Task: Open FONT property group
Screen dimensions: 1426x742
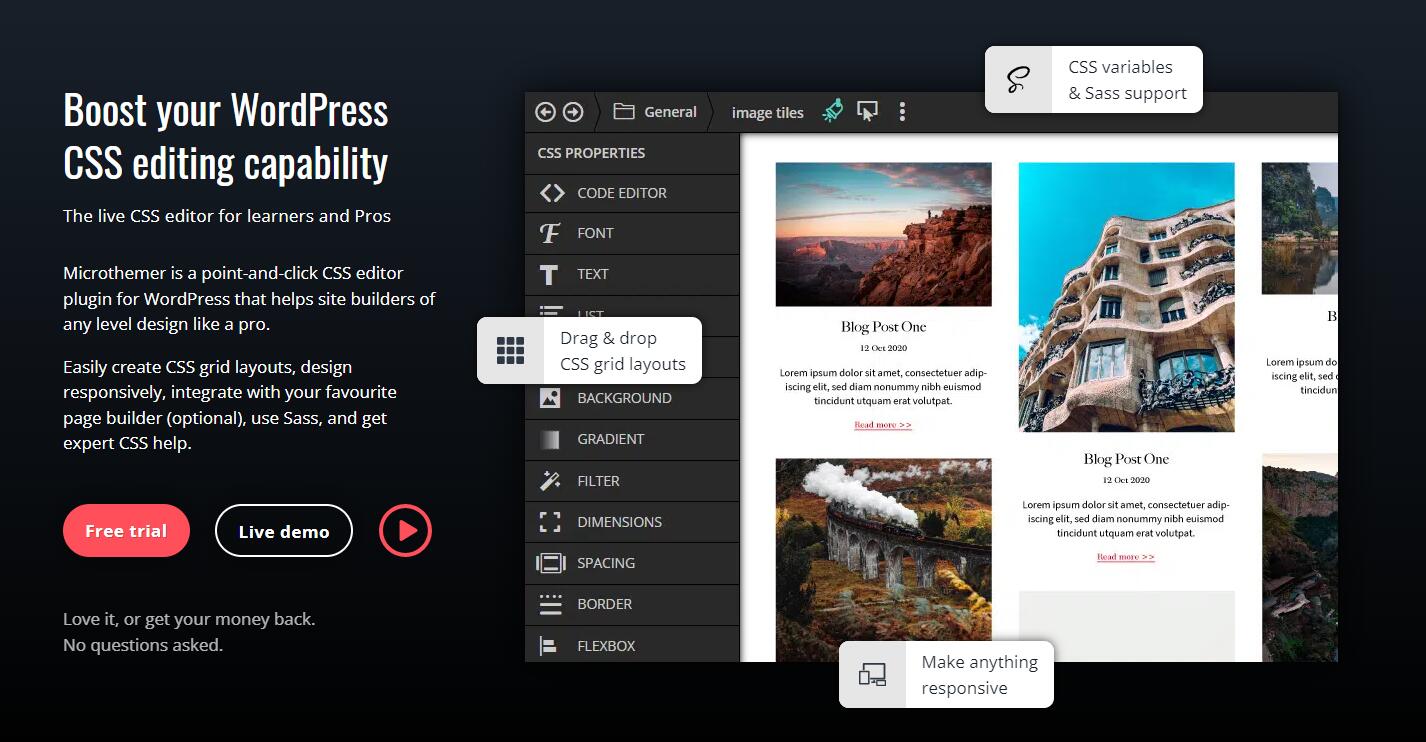Action: pos(632,233)
